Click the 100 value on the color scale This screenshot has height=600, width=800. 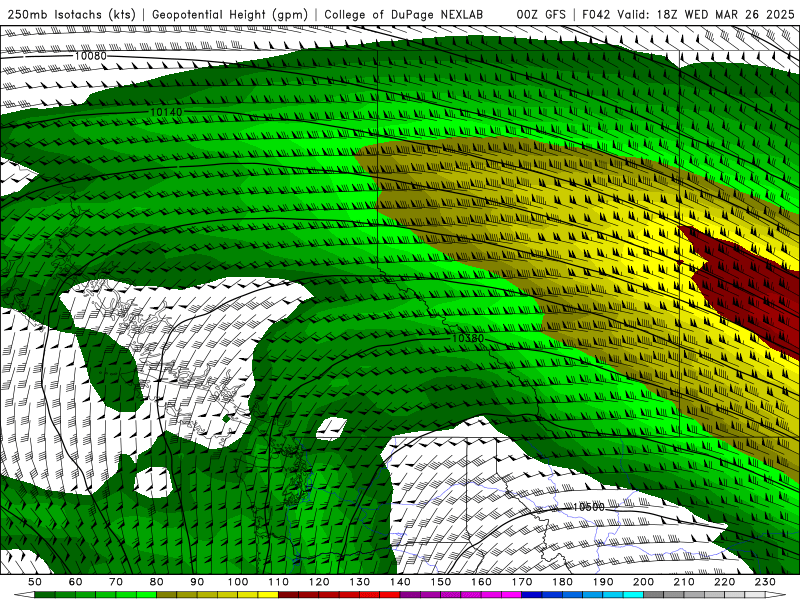238,582
